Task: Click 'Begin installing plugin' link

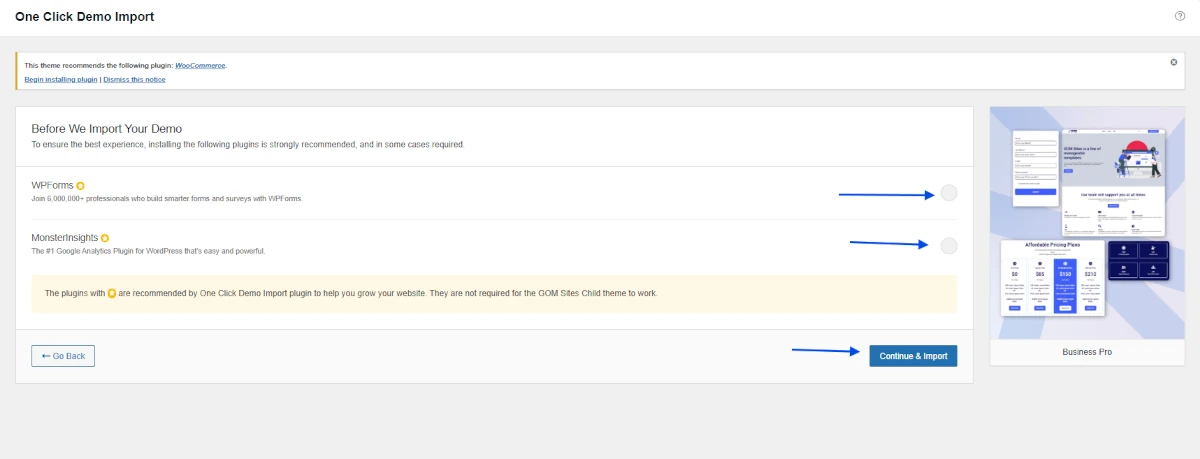Action: pos(61,79)
